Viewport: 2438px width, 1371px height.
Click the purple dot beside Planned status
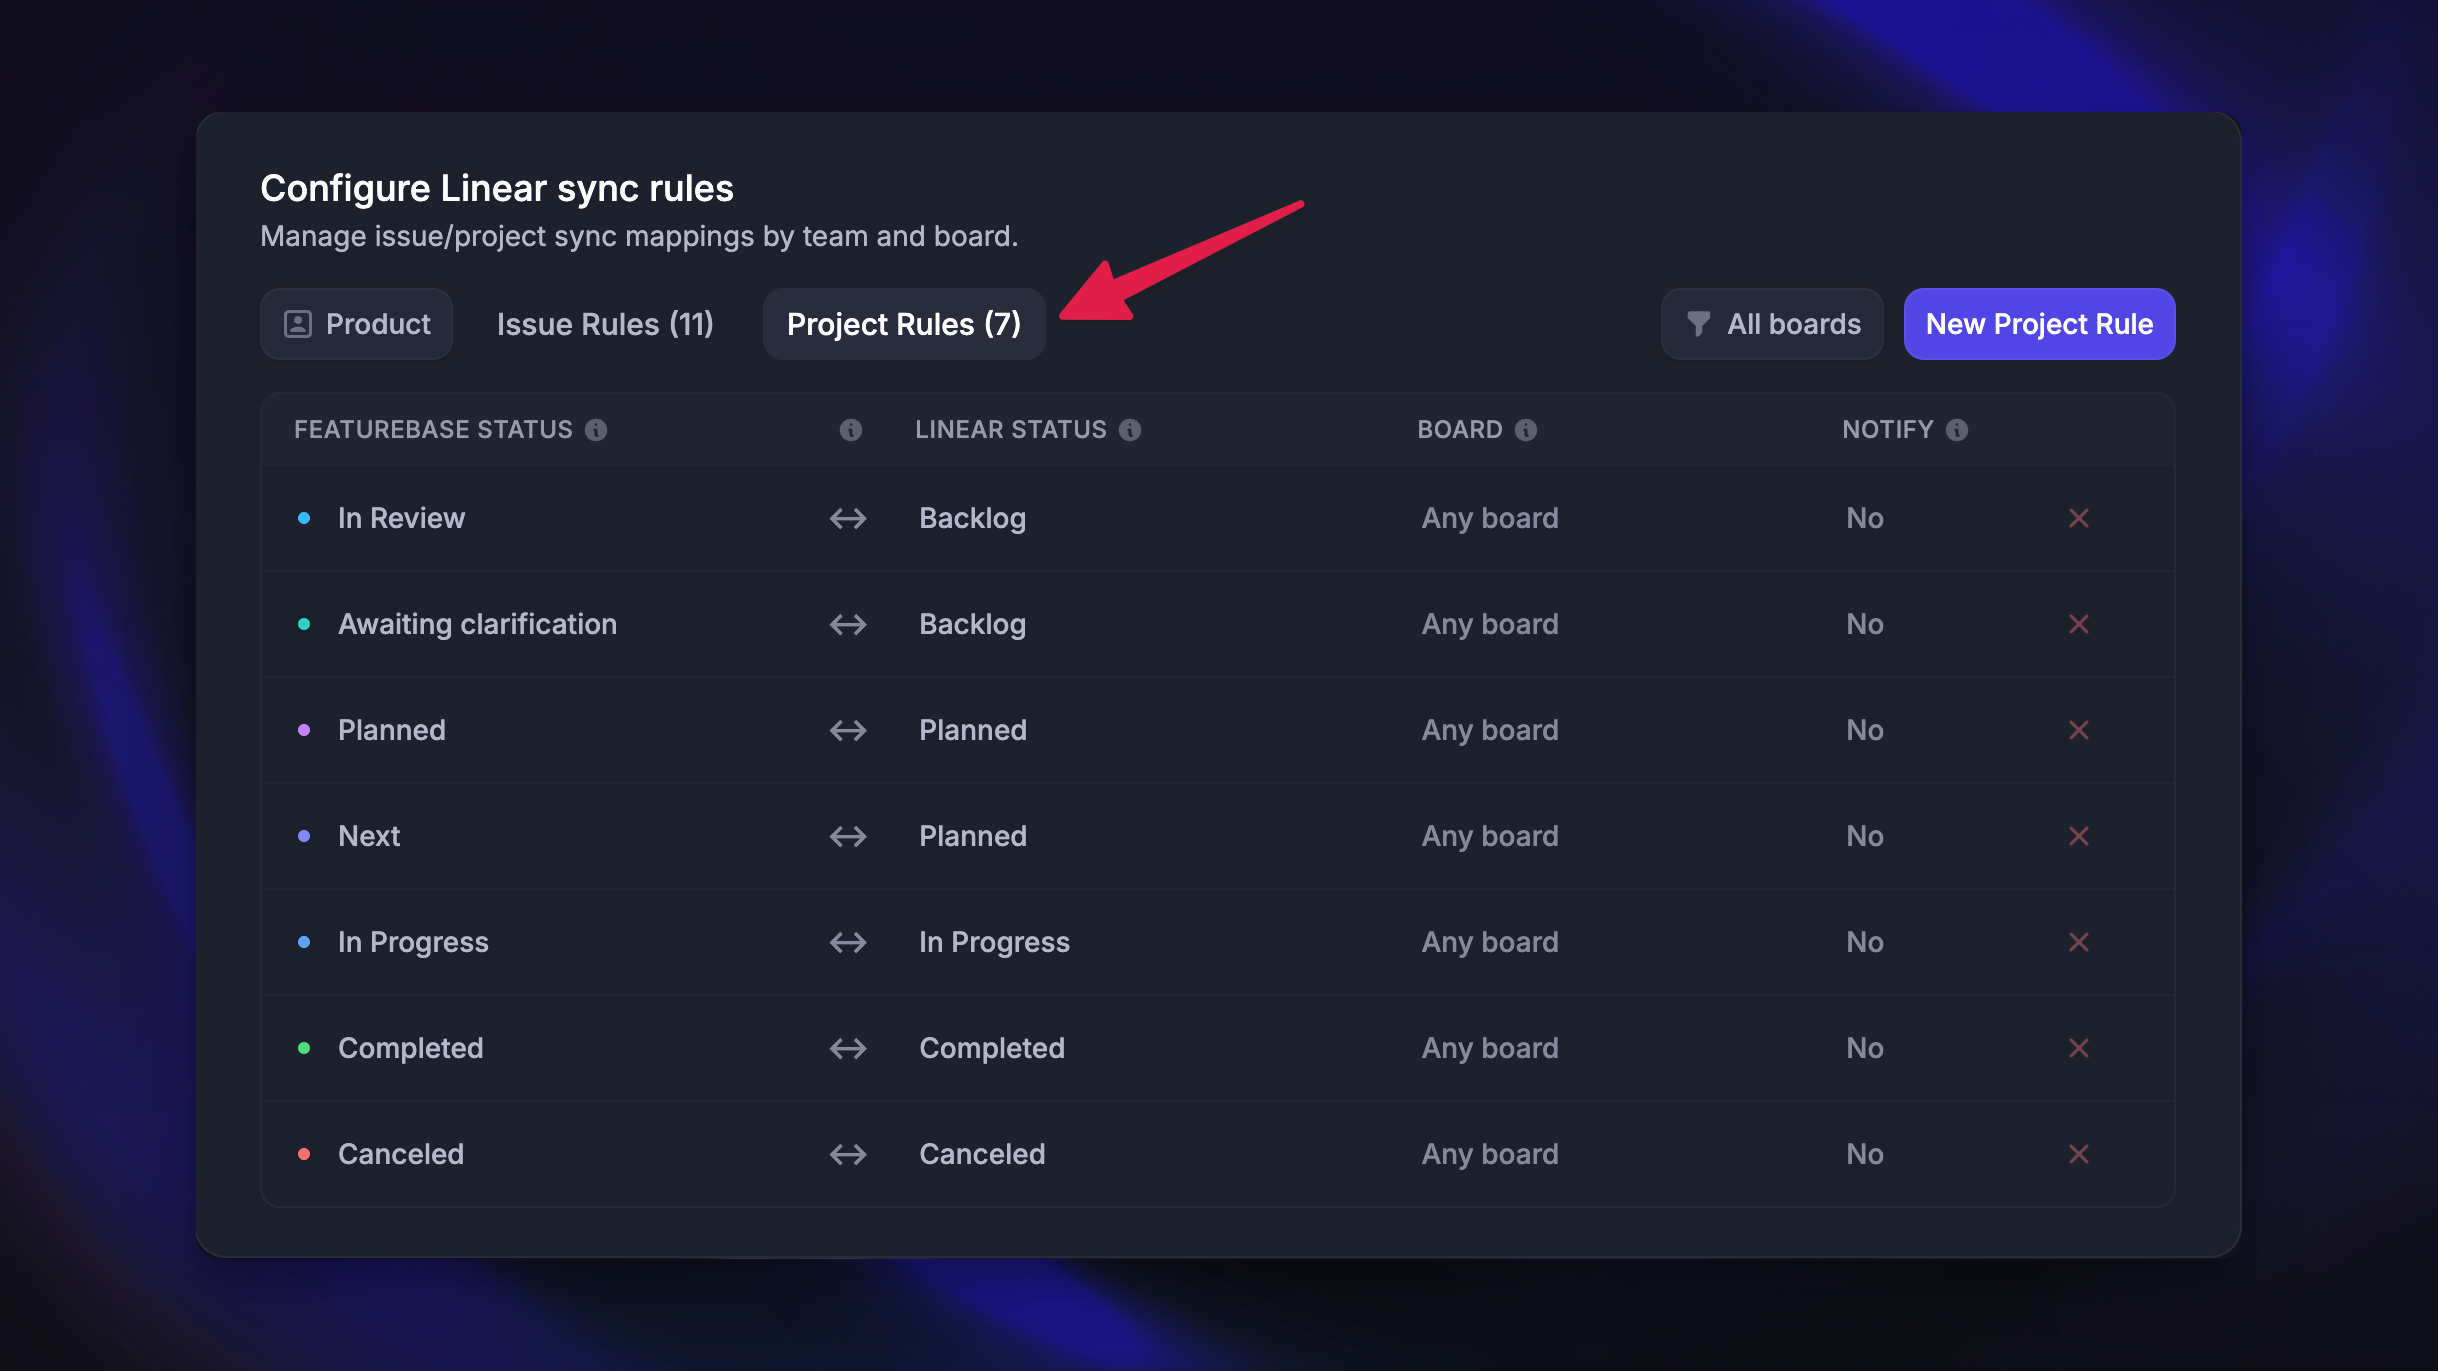coord(304,730)
